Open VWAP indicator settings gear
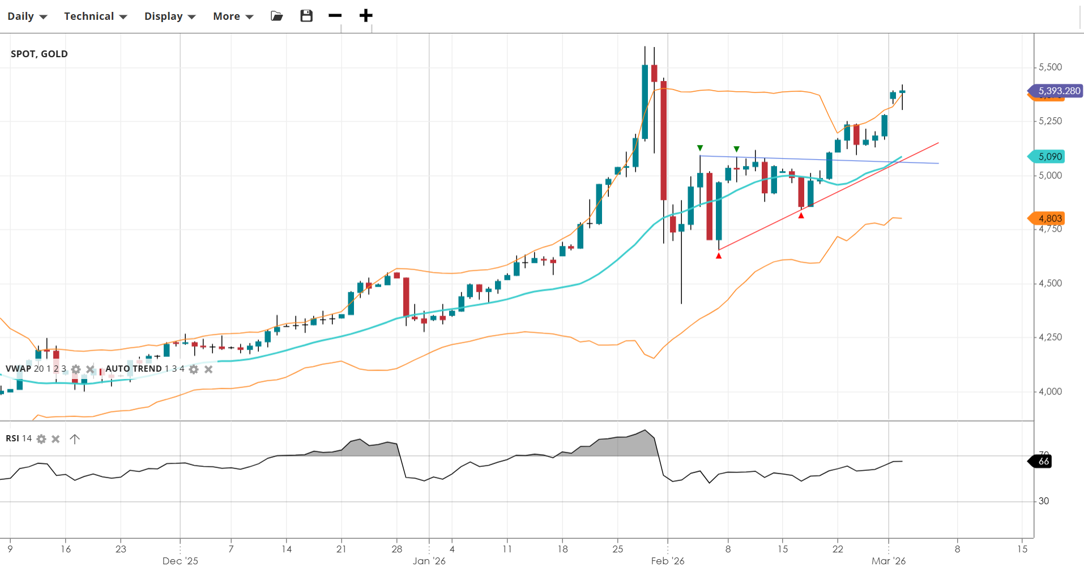1084x566 pixels. click(76, 369)
